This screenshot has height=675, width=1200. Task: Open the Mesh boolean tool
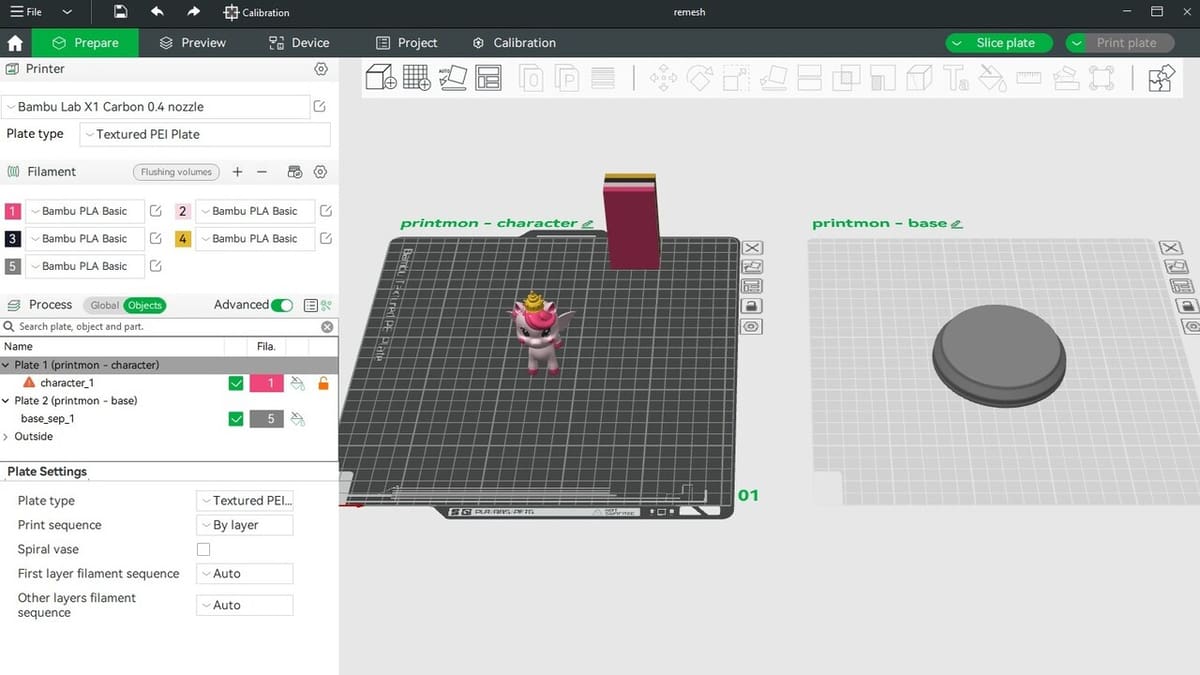coord(846,78)
